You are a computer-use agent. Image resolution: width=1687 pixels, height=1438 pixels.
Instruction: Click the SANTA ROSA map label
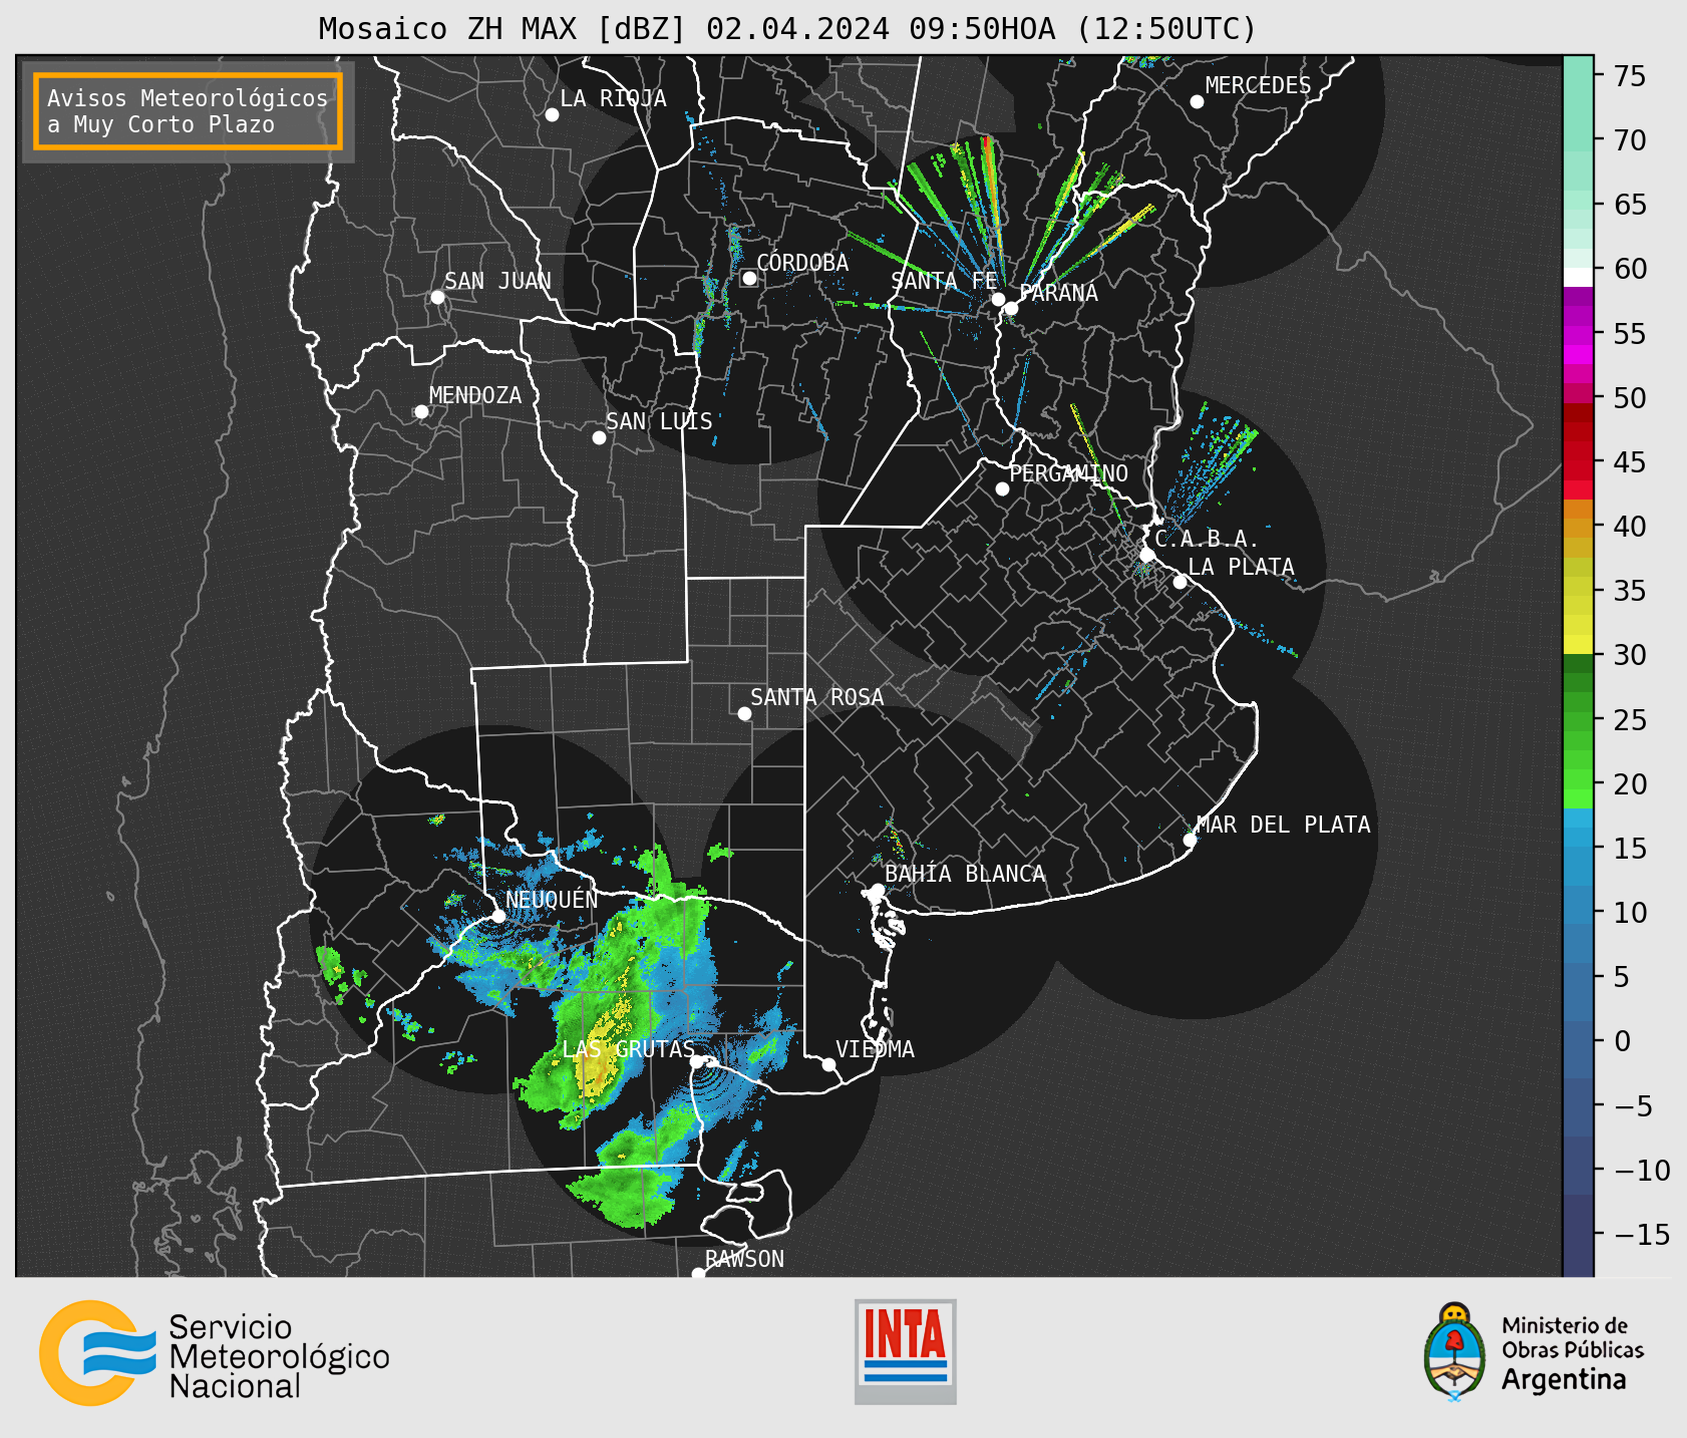817,697
